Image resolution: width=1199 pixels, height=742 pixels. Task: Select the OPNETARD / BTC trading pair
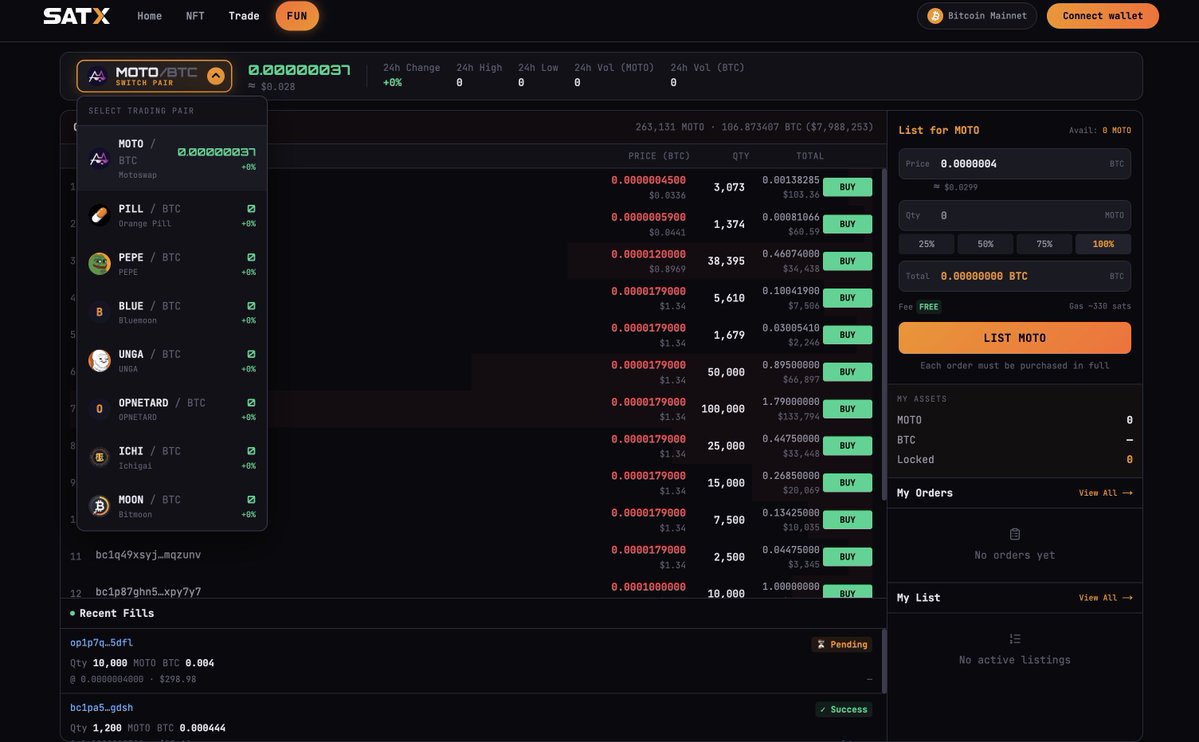(172, 409)
